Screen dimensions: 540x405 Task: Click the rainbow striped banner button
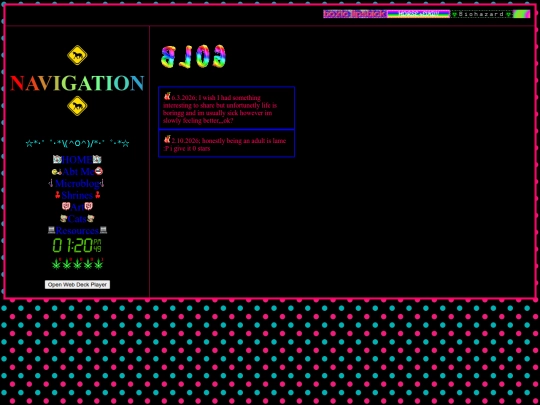[418, 14]
